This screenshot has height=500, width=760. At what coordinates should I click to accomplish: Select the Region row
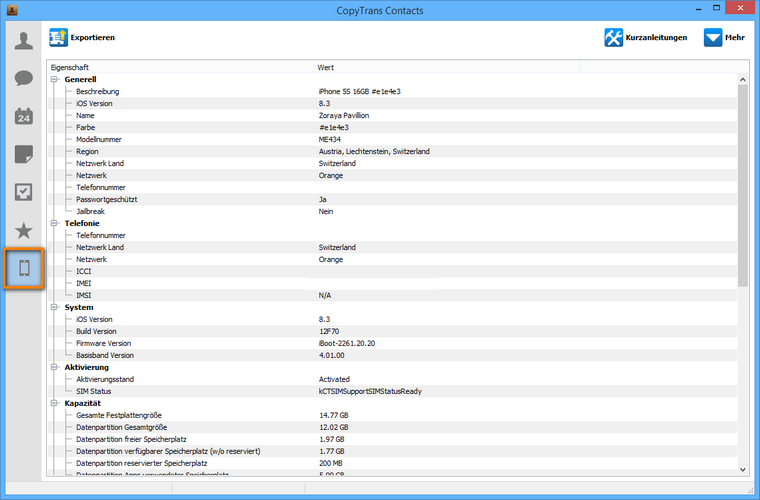pyautogui.click(x=393, y=151)
